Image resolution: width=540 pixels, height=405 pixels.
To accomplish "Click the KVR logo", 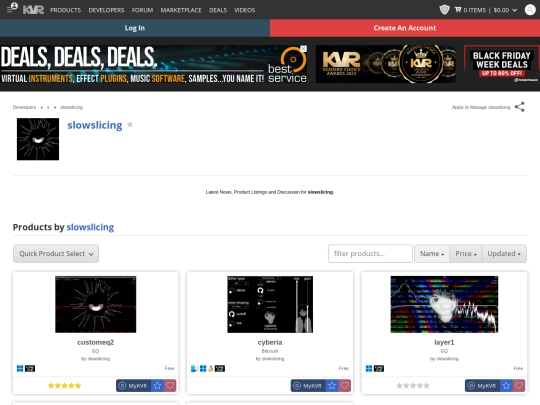I will [x=33, y=10].
